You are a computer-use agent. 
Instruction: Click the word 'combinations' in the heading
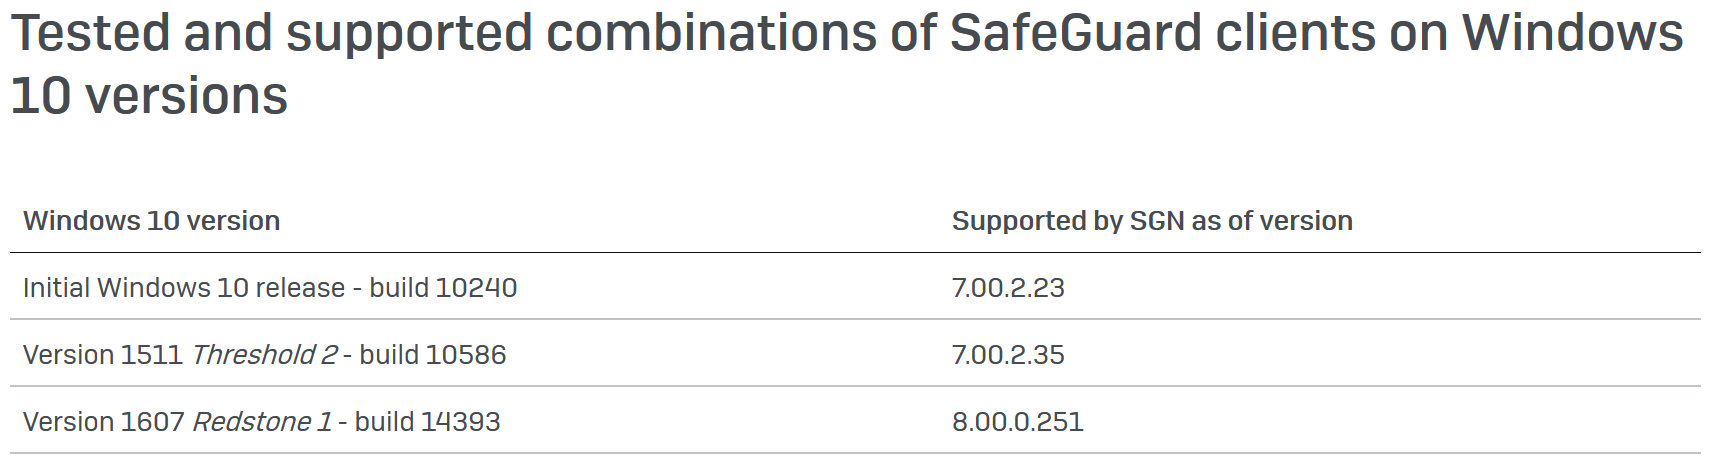click(x=712, y=32)
